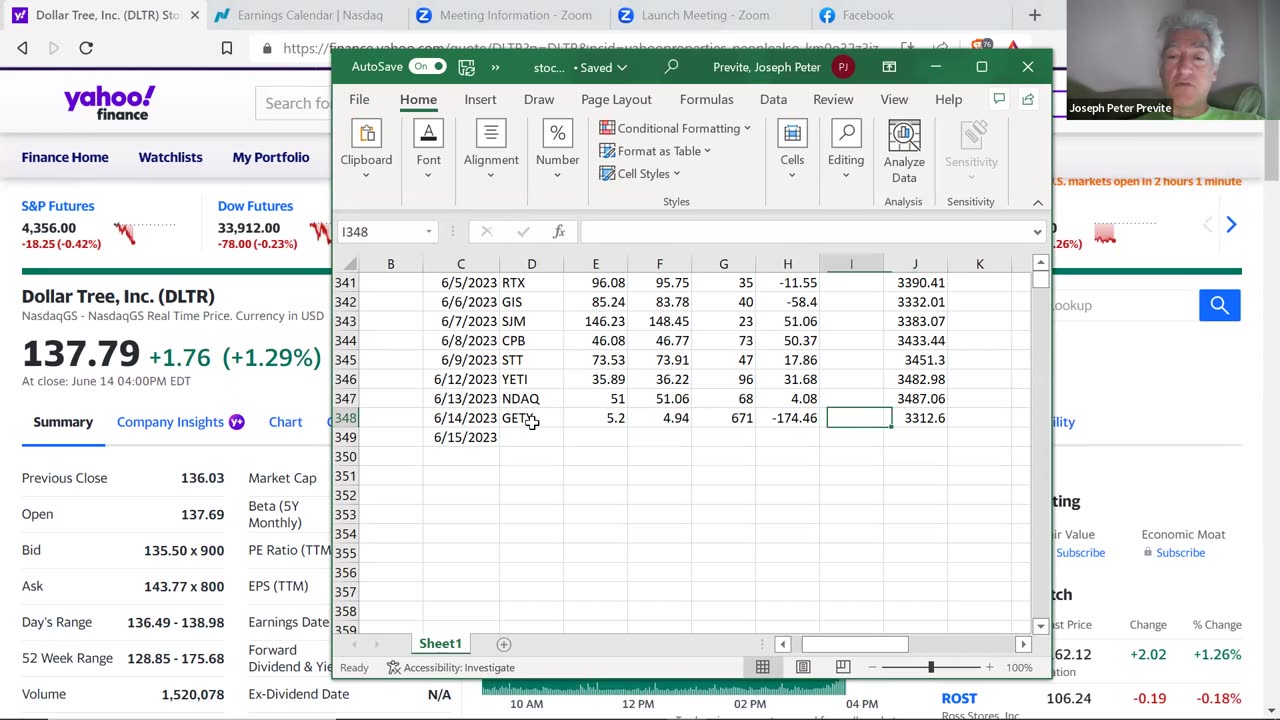Select the Sheet1 worksheet tab

440,644
